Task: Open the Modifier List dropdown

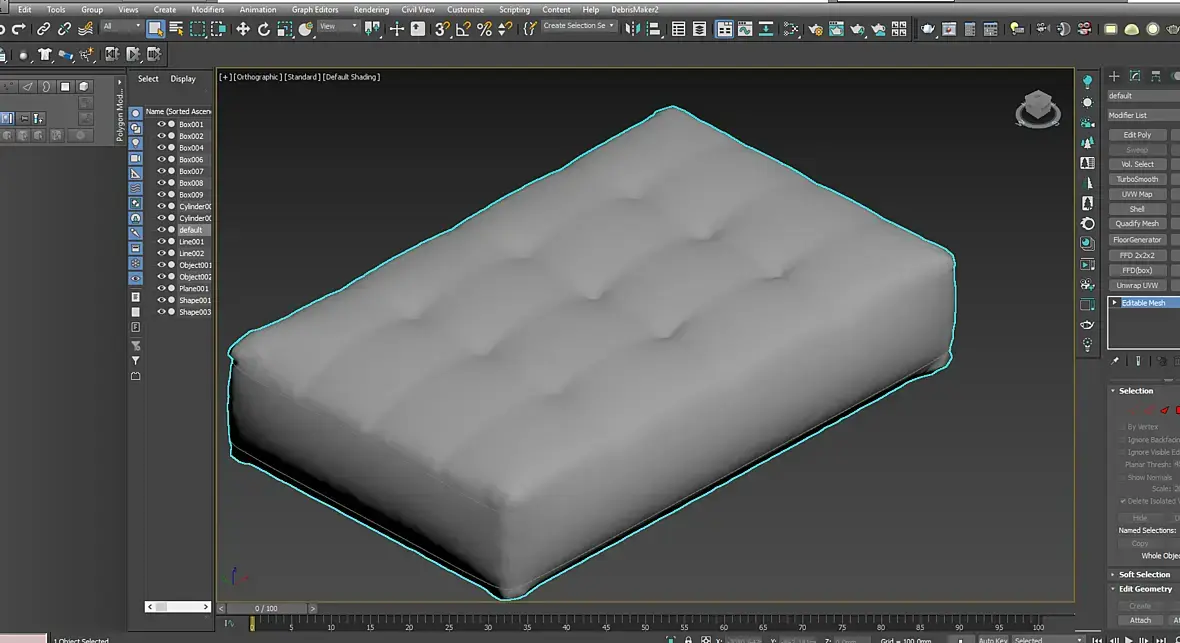Action: coord(1144,115)
